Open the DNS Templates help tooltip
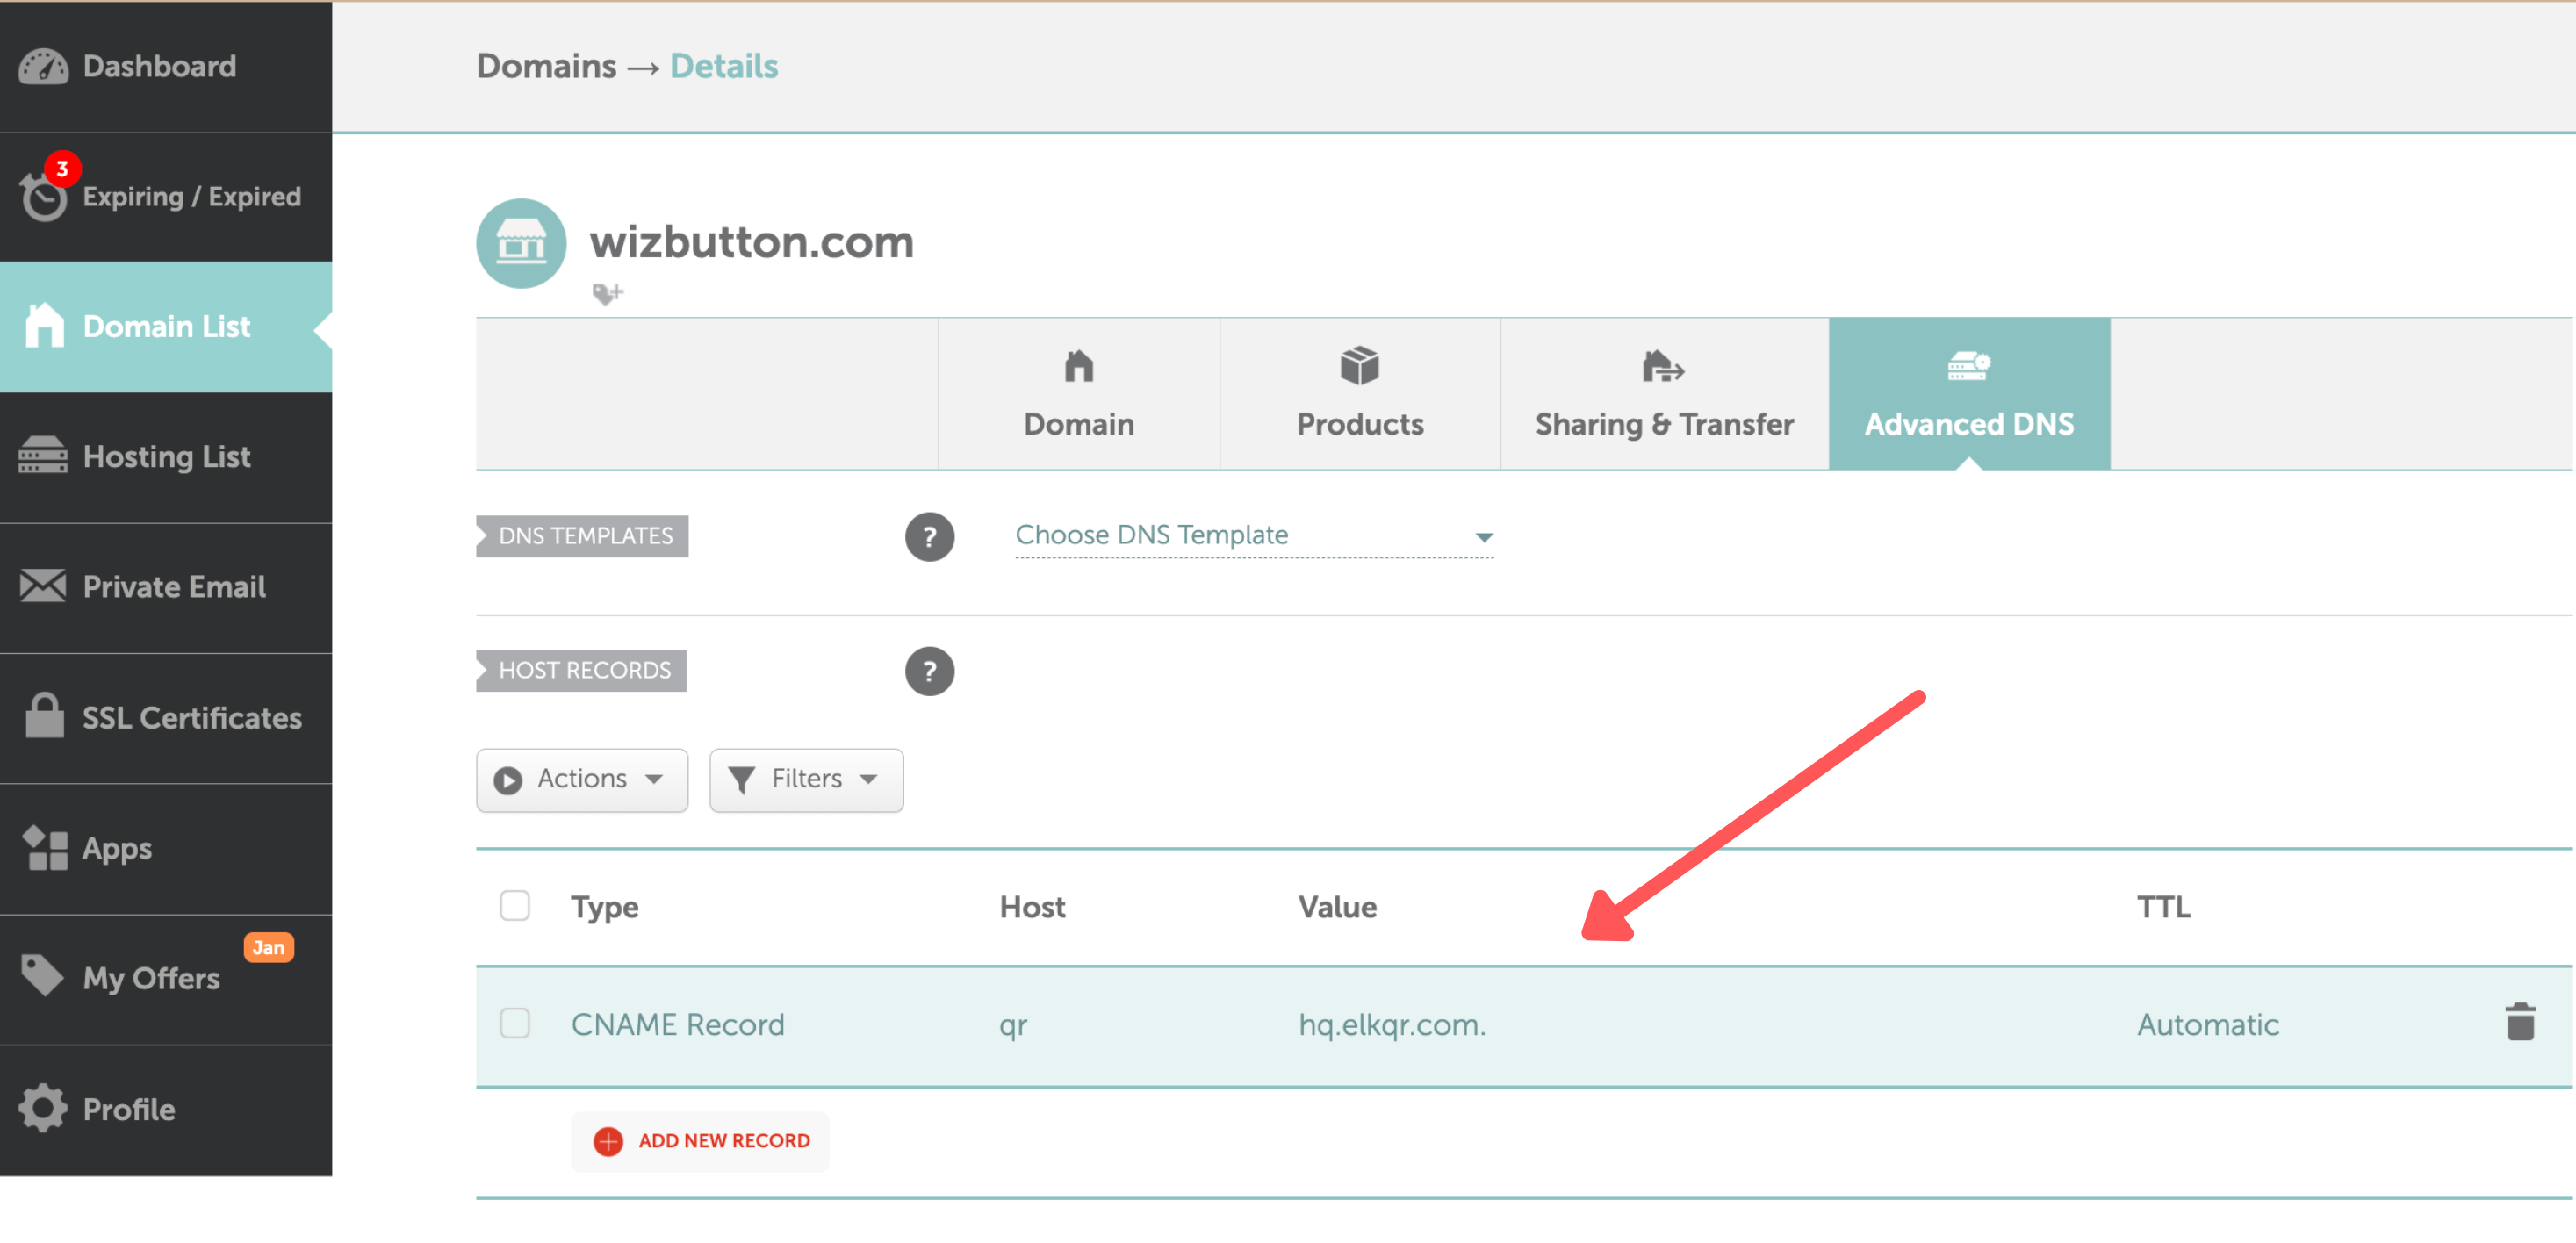The height and width of the screenshot is (1243, 2576). tap(930, 537)
